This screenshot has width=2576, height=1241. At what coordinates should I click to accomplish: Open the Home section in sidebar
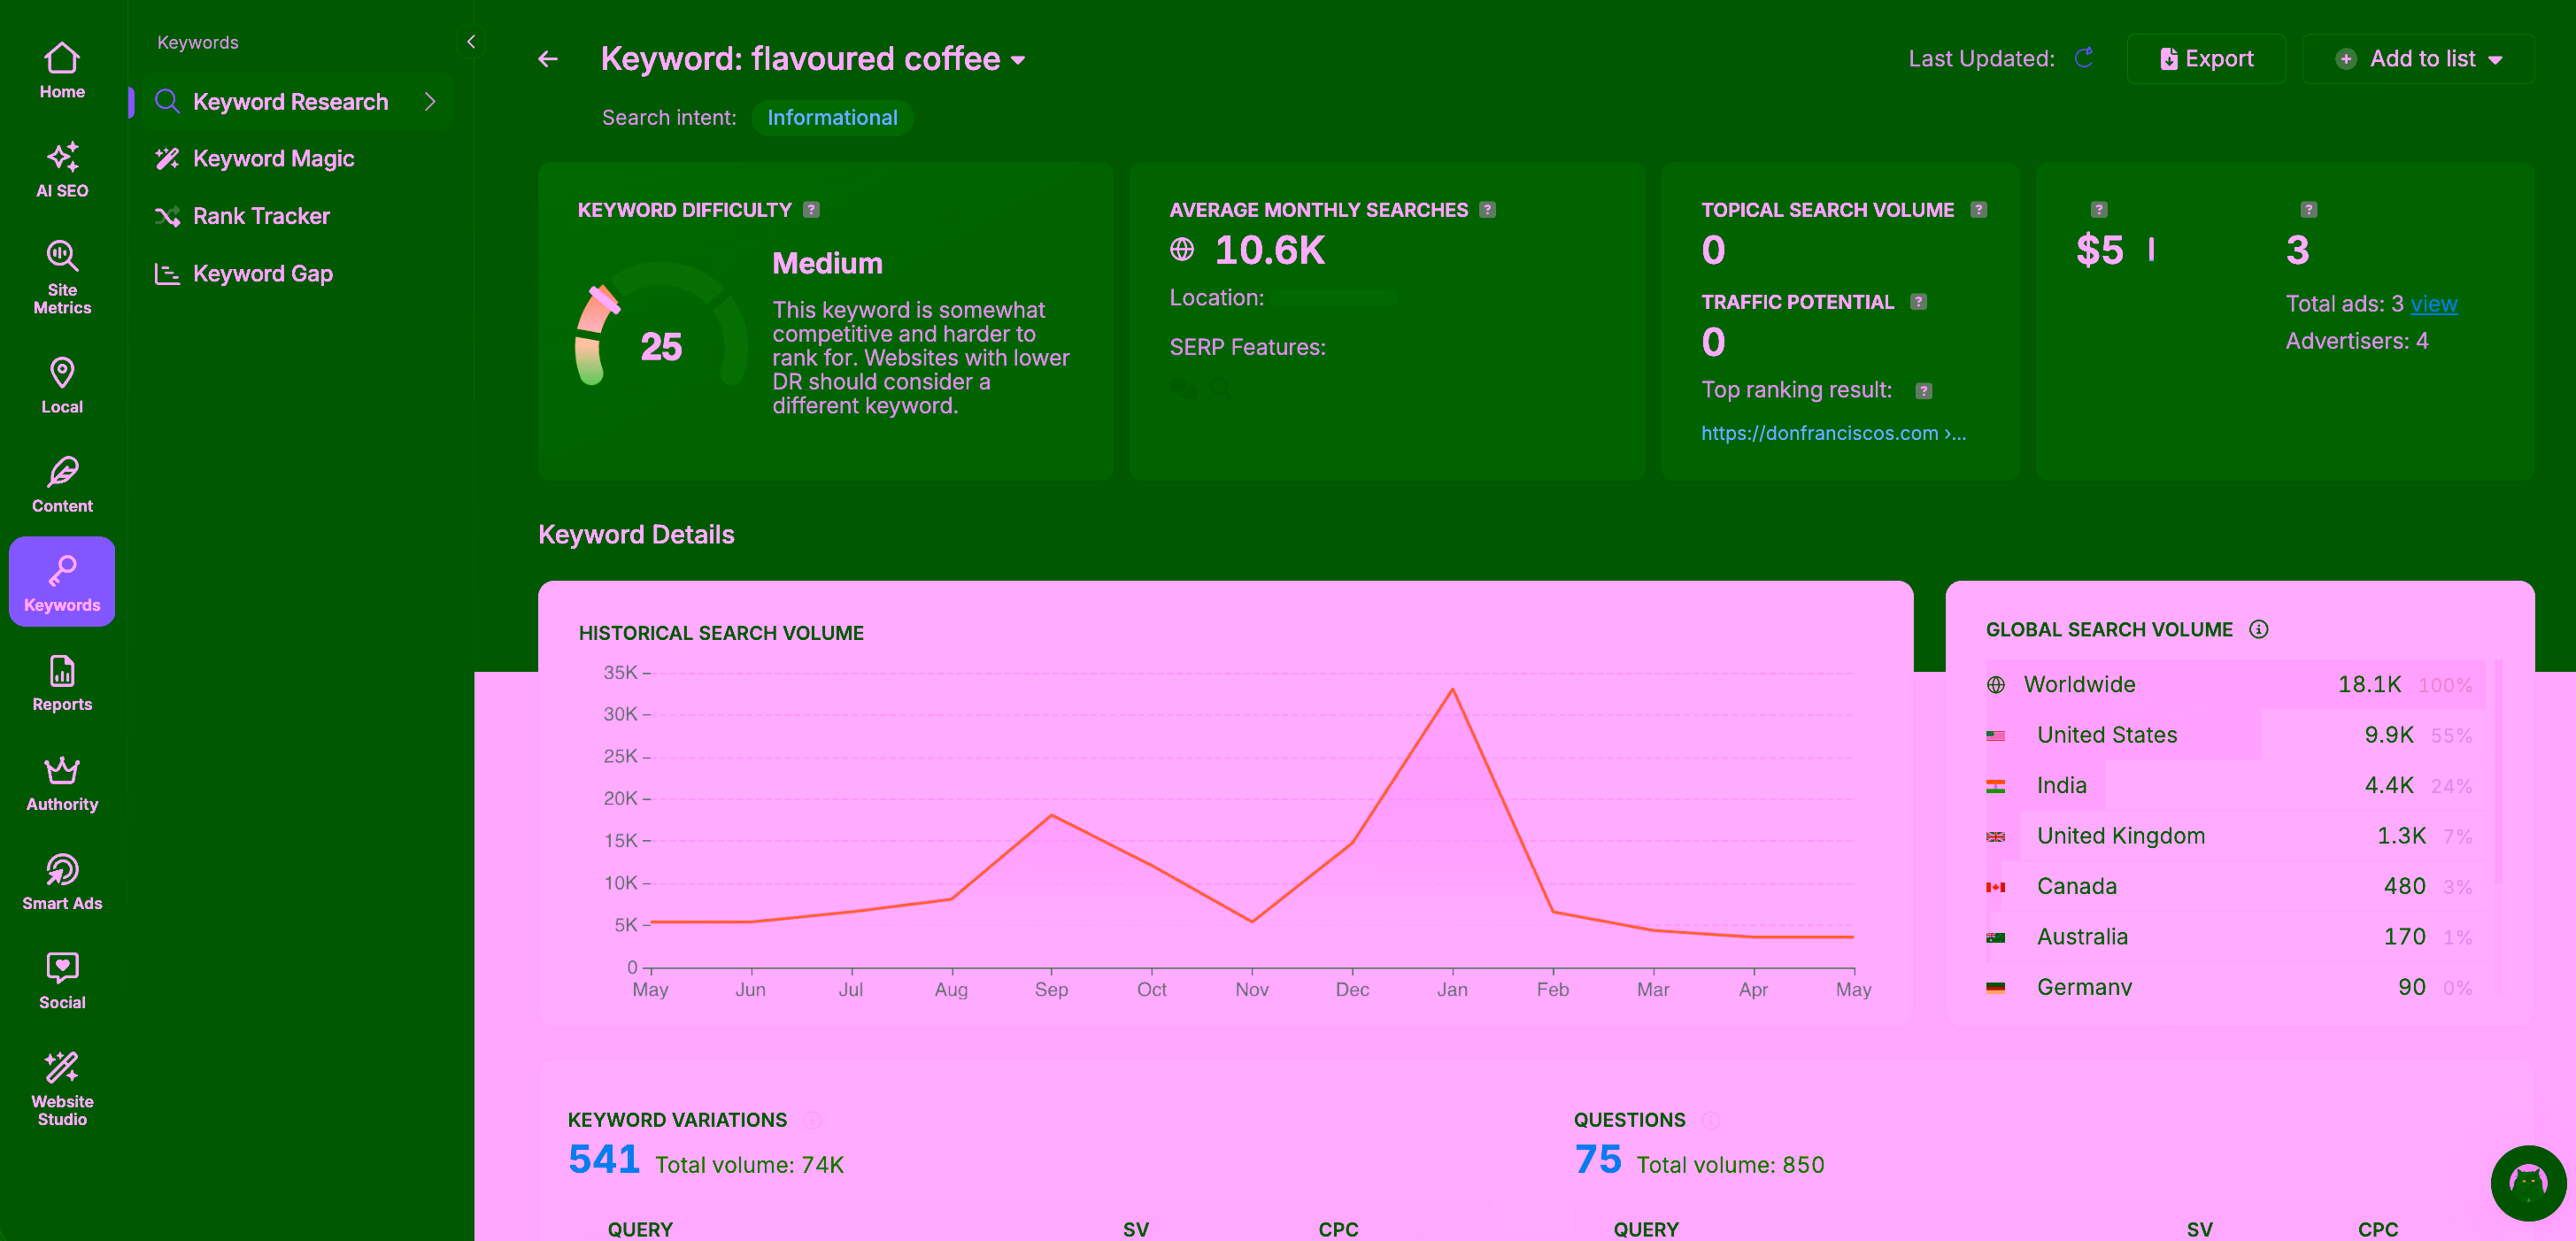tap(62, 70)
